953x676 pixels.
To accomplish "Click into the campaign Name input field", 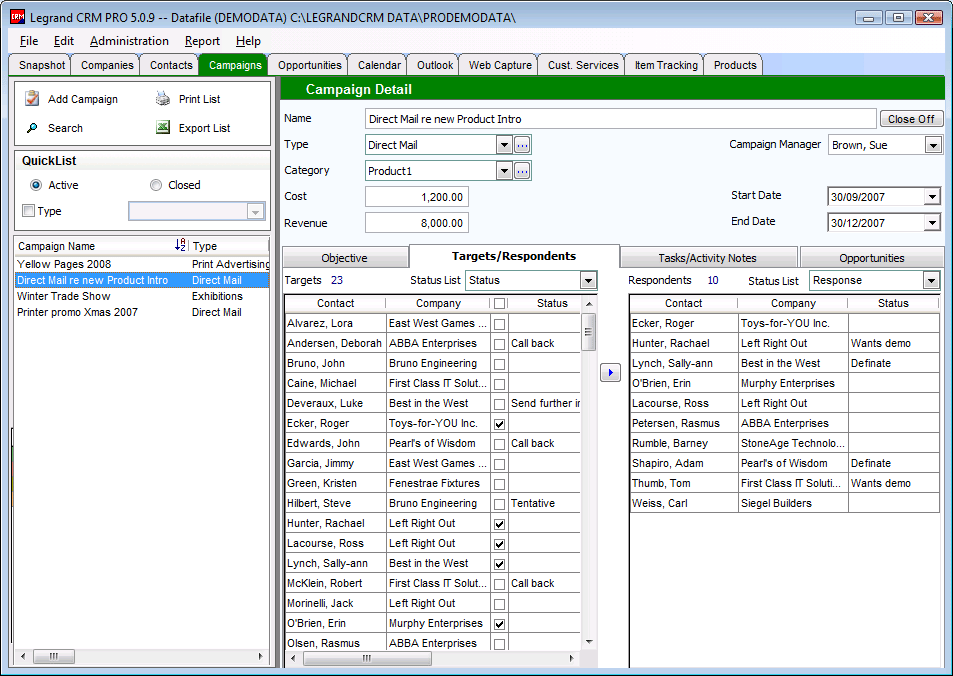I will [621, 119].
